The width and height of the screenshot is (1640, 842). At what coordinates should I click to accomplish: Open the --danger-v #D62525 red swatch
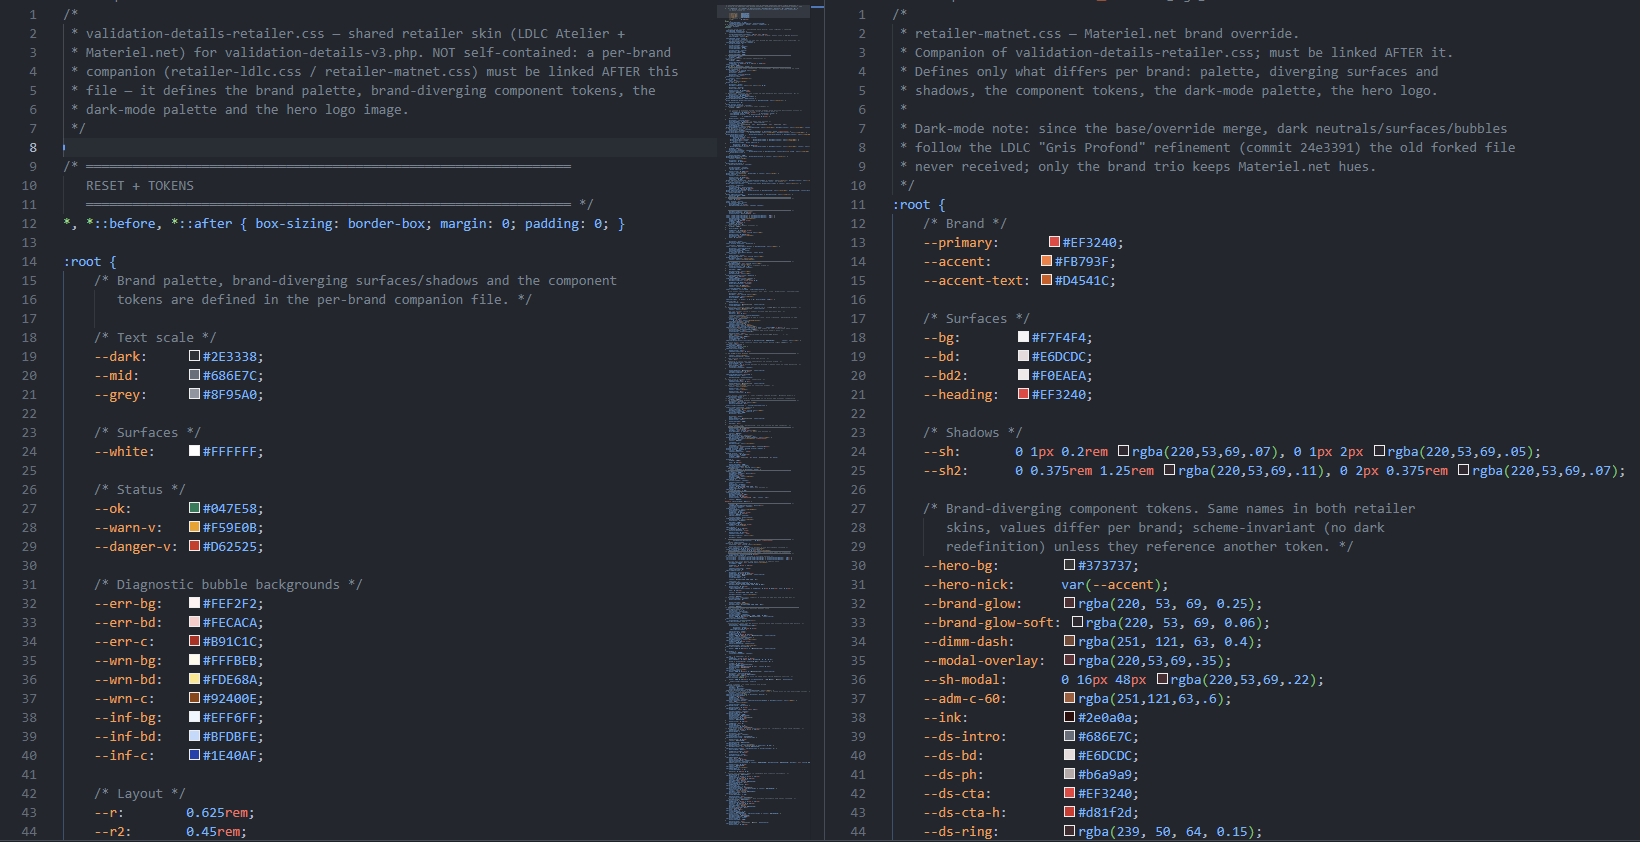pyautogui.click(x=194, y=546)
